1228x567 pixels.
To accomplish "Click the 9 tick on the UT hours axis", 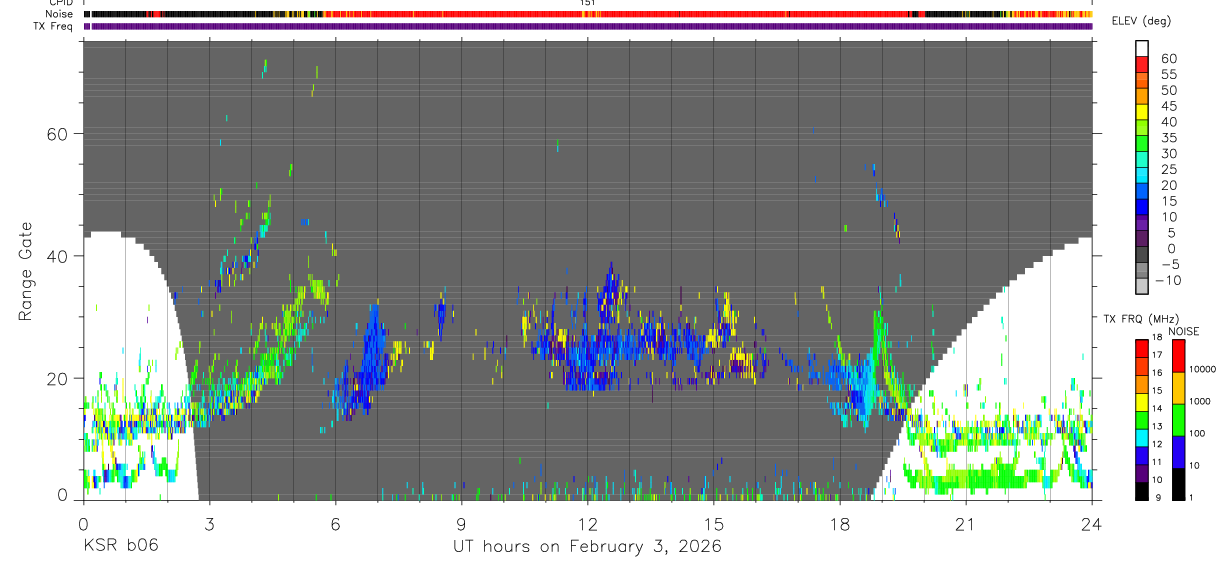I will click(x=461, y=523).
